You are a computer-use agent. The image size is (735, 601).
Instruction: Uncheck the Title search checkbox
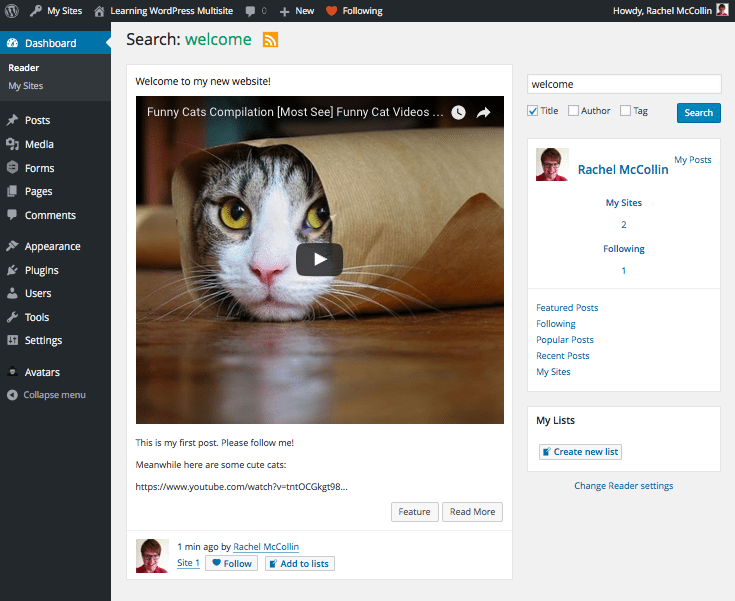[532, 111]
